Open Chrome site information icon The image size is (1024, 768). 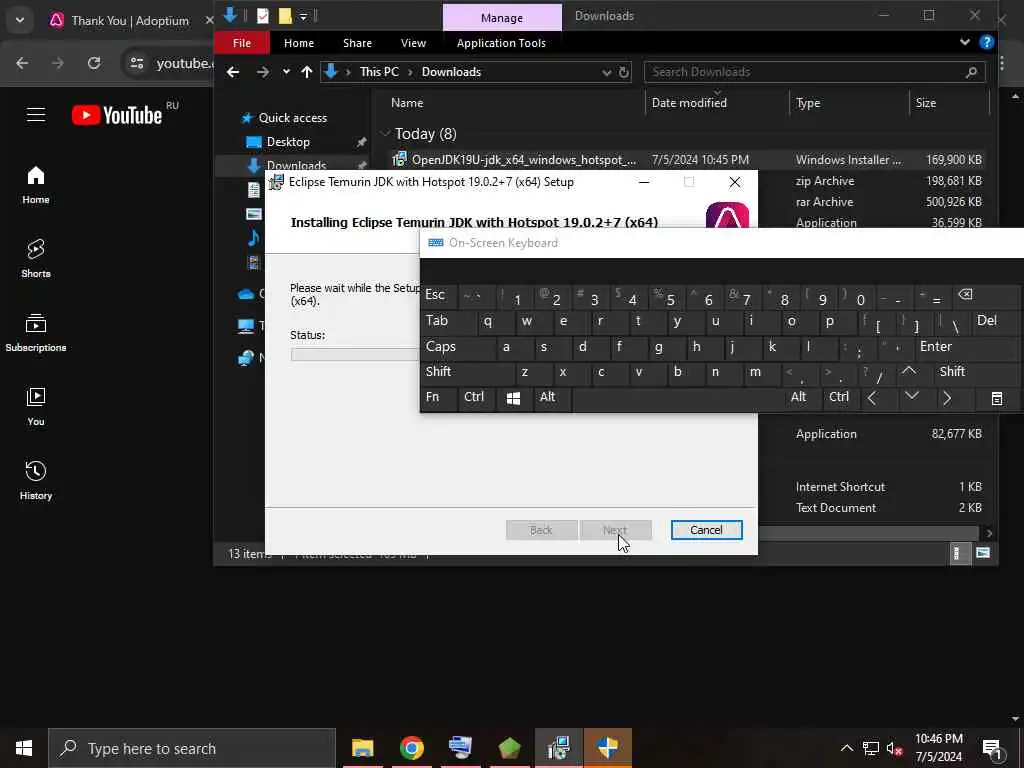tap(136, 63)
